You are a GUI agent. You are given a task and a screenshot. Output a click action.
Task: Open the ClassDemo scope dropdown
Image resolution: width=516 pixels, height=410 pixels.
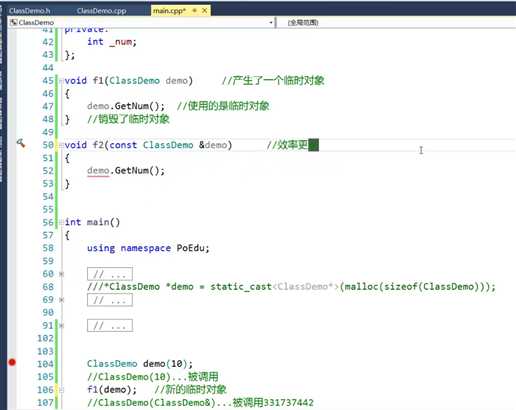tap(142, 22)
